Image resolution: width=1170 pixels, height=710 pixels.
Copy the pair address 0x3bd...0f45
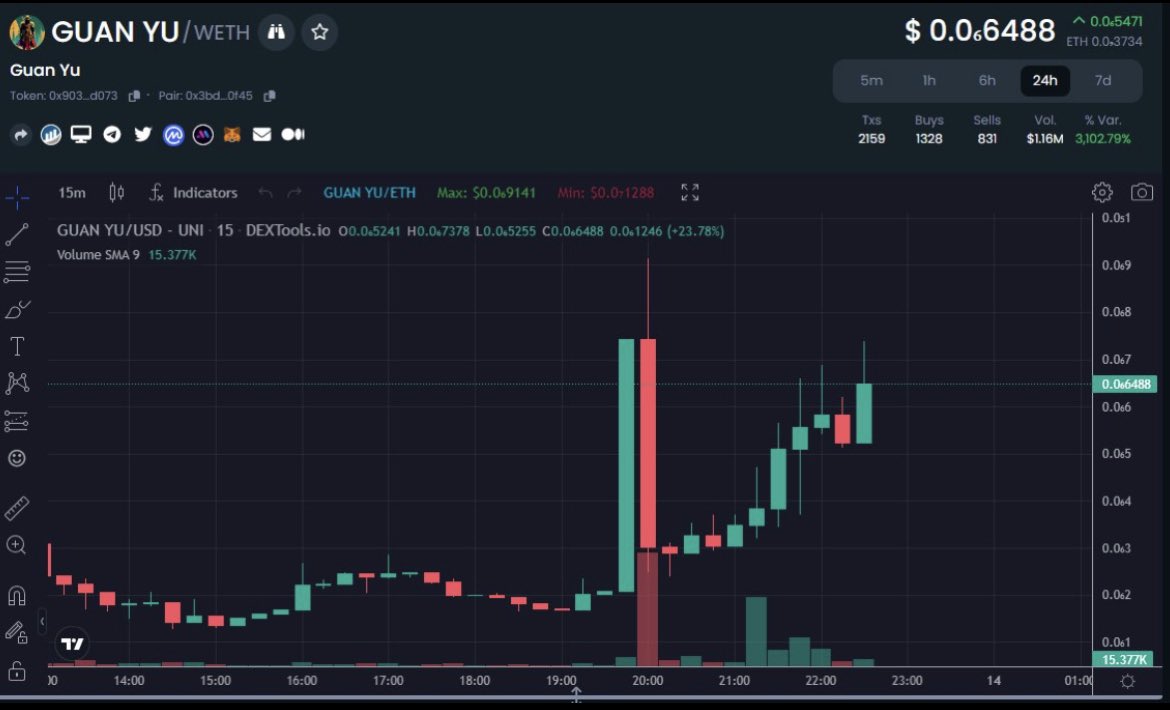point(269,96)
